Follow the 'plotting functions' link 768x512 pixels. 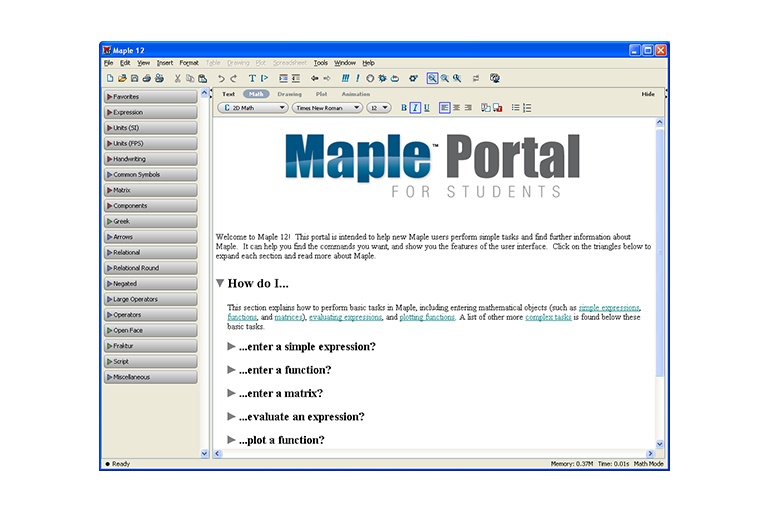(x=427, y=317)
